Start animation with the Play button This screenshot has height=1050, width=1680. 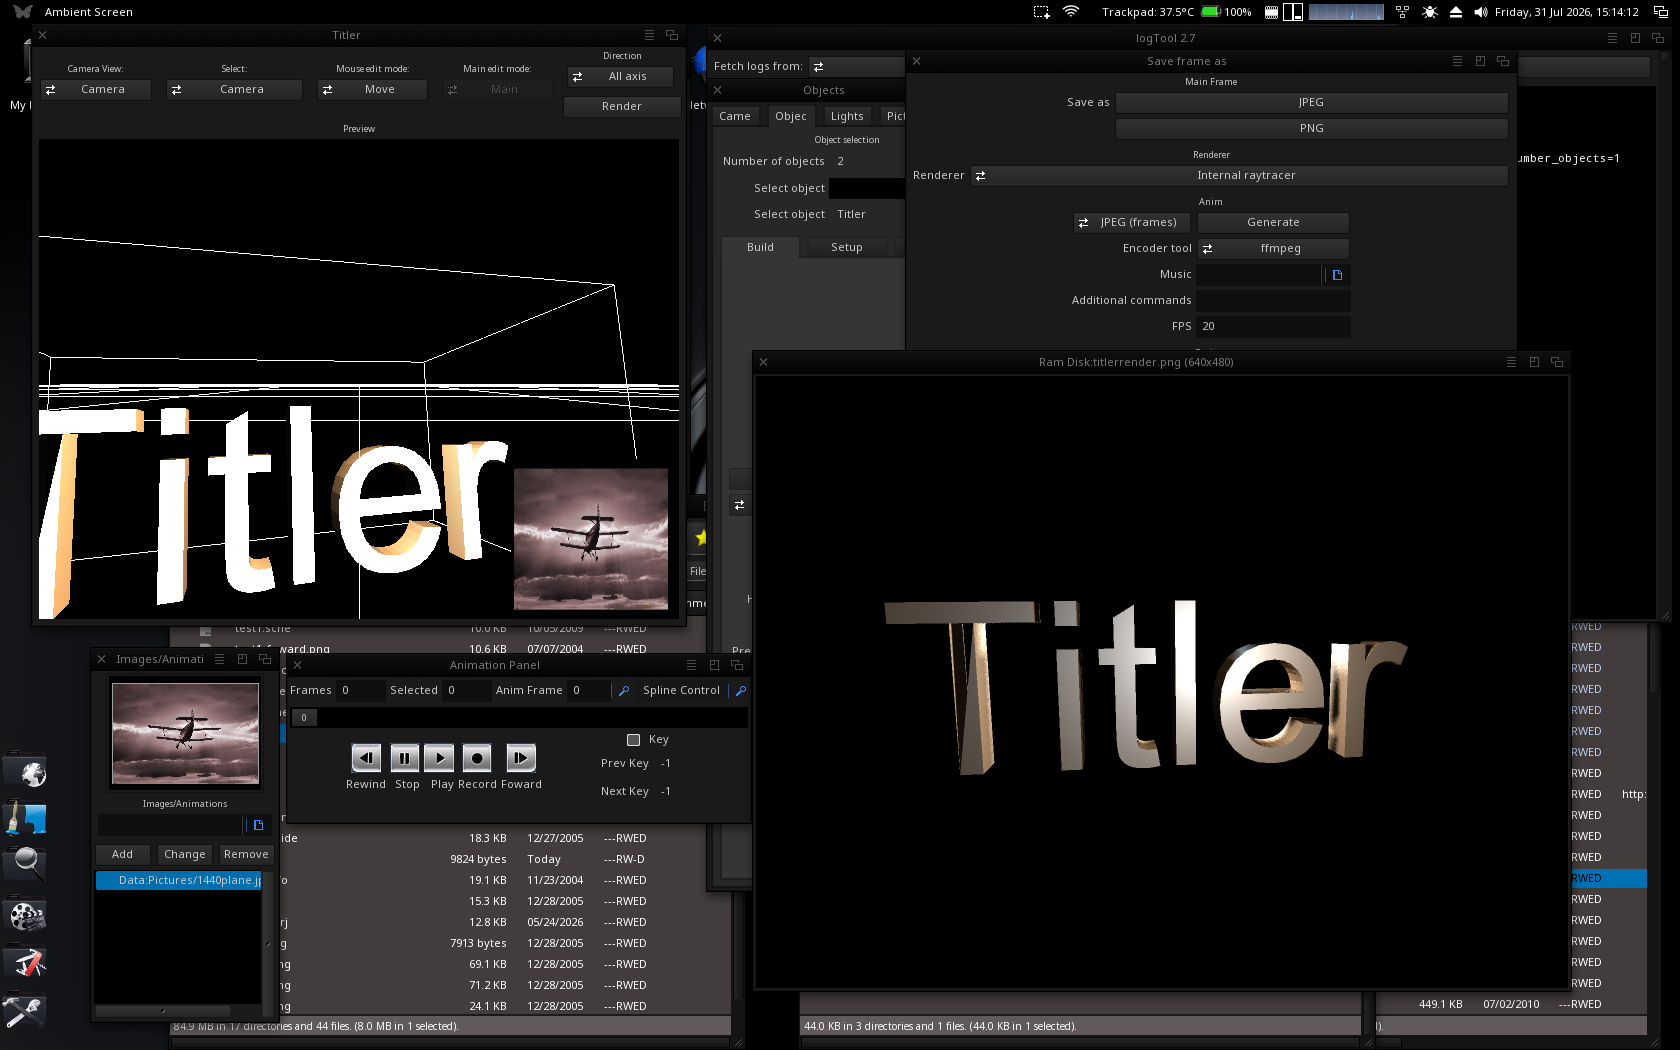pos(439,758)
